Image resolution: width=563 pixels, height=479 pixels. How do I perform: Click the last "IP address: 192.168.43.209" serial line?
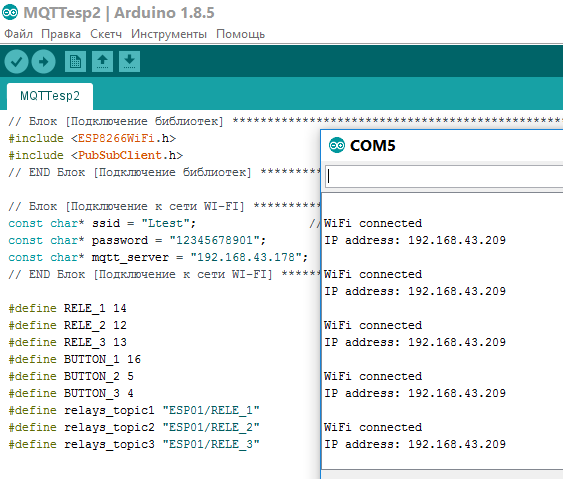[x=415, y=444]
